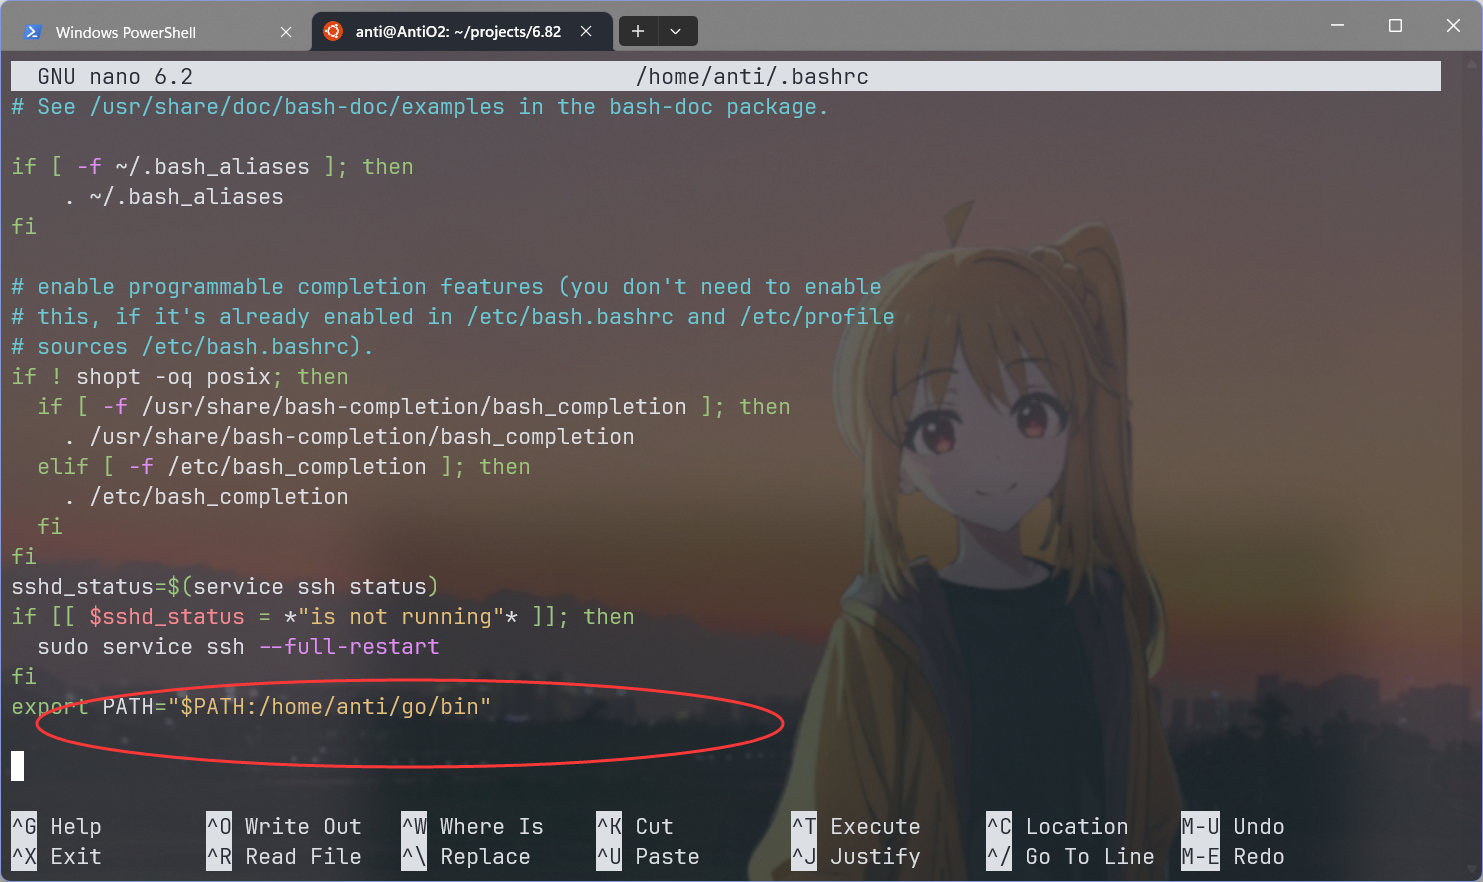Click the ^U Paste shortcut

click(648, 857)
